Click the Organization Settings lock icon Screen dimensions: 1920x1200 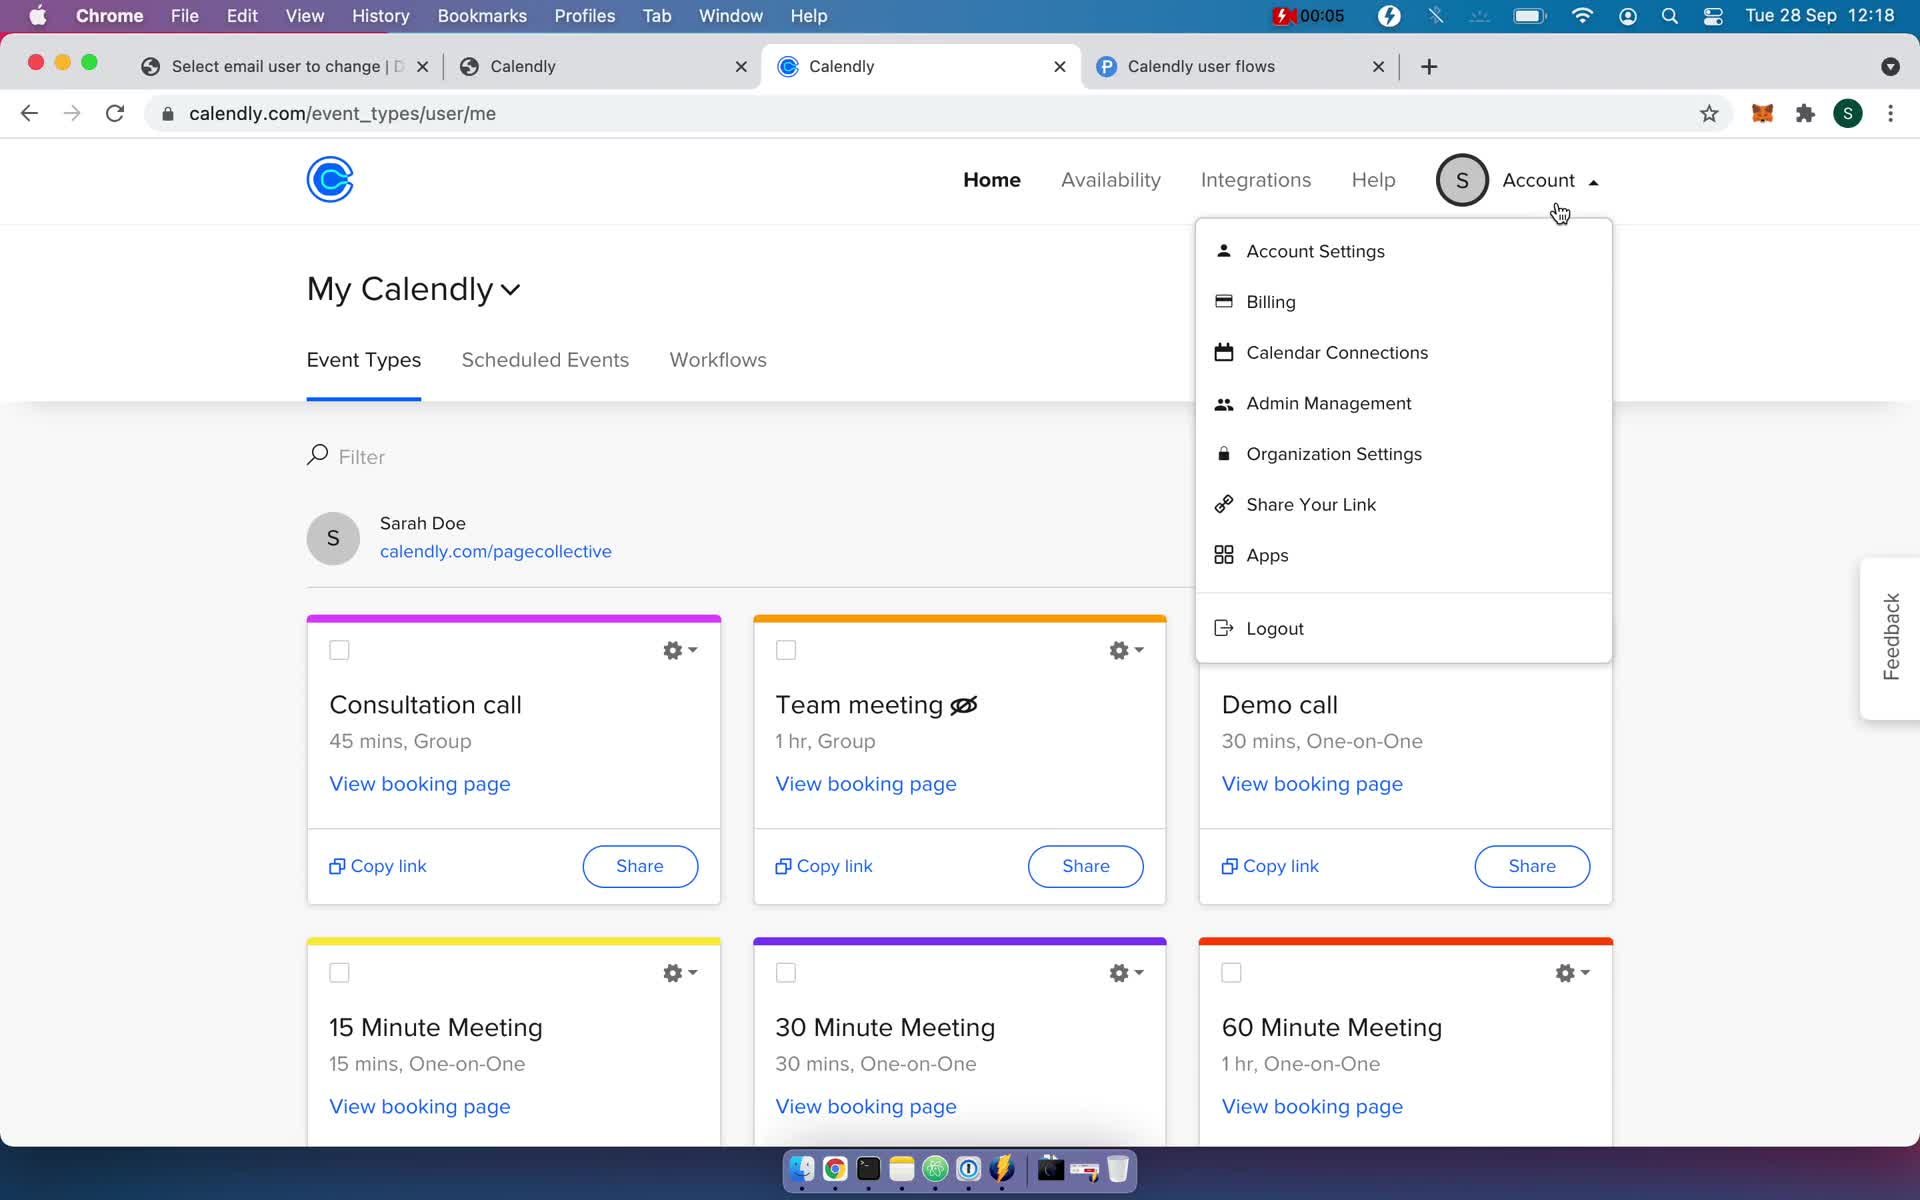(1223, 454)
